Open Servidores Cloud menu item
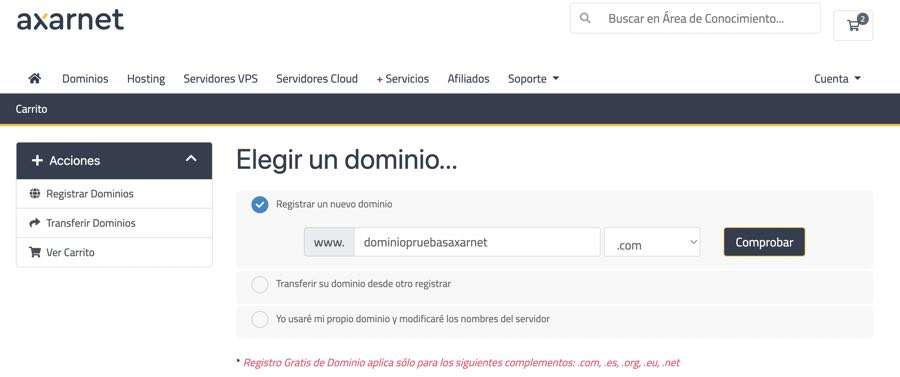 pos(317,79)
